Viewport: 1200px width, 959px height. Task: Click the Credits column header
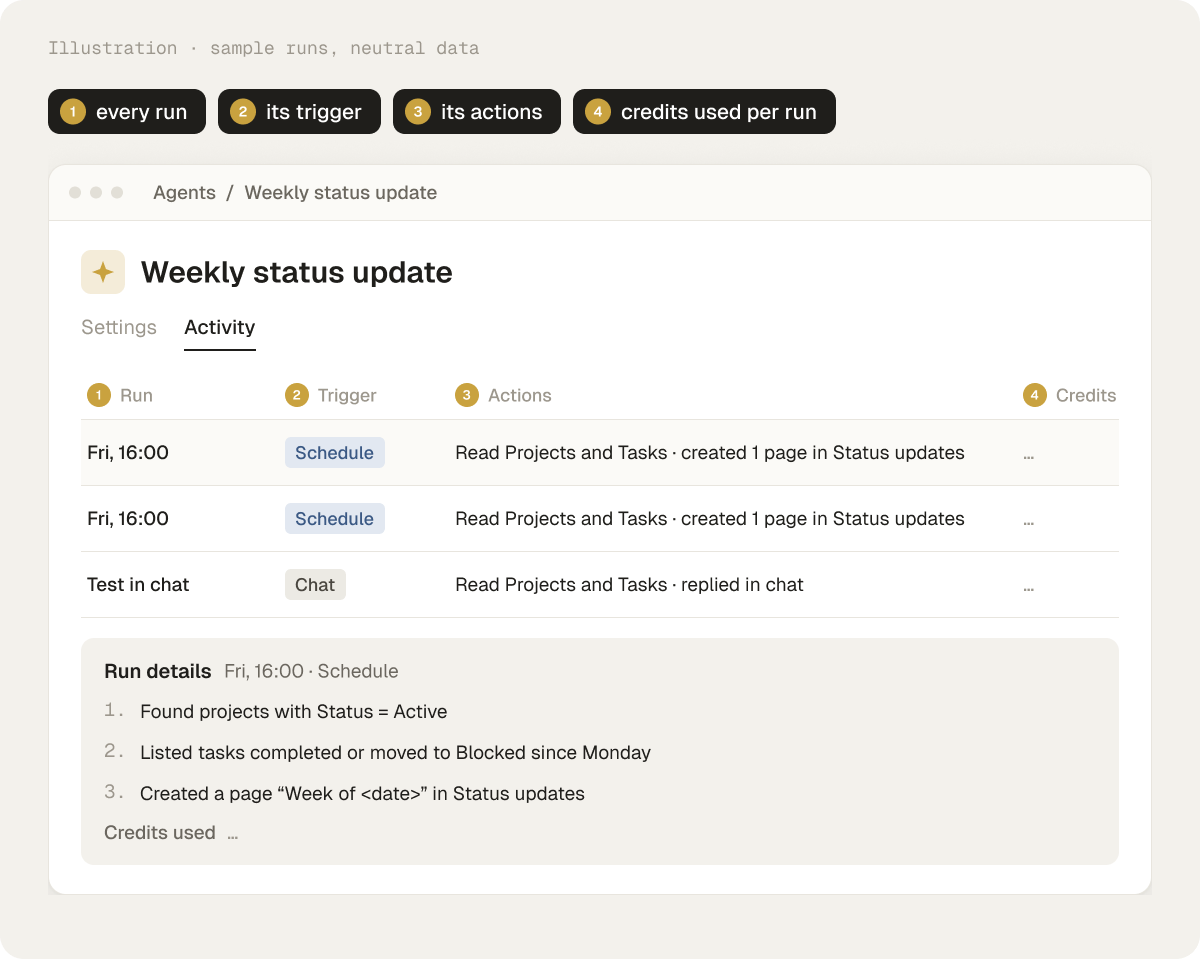click(1070, 395)
